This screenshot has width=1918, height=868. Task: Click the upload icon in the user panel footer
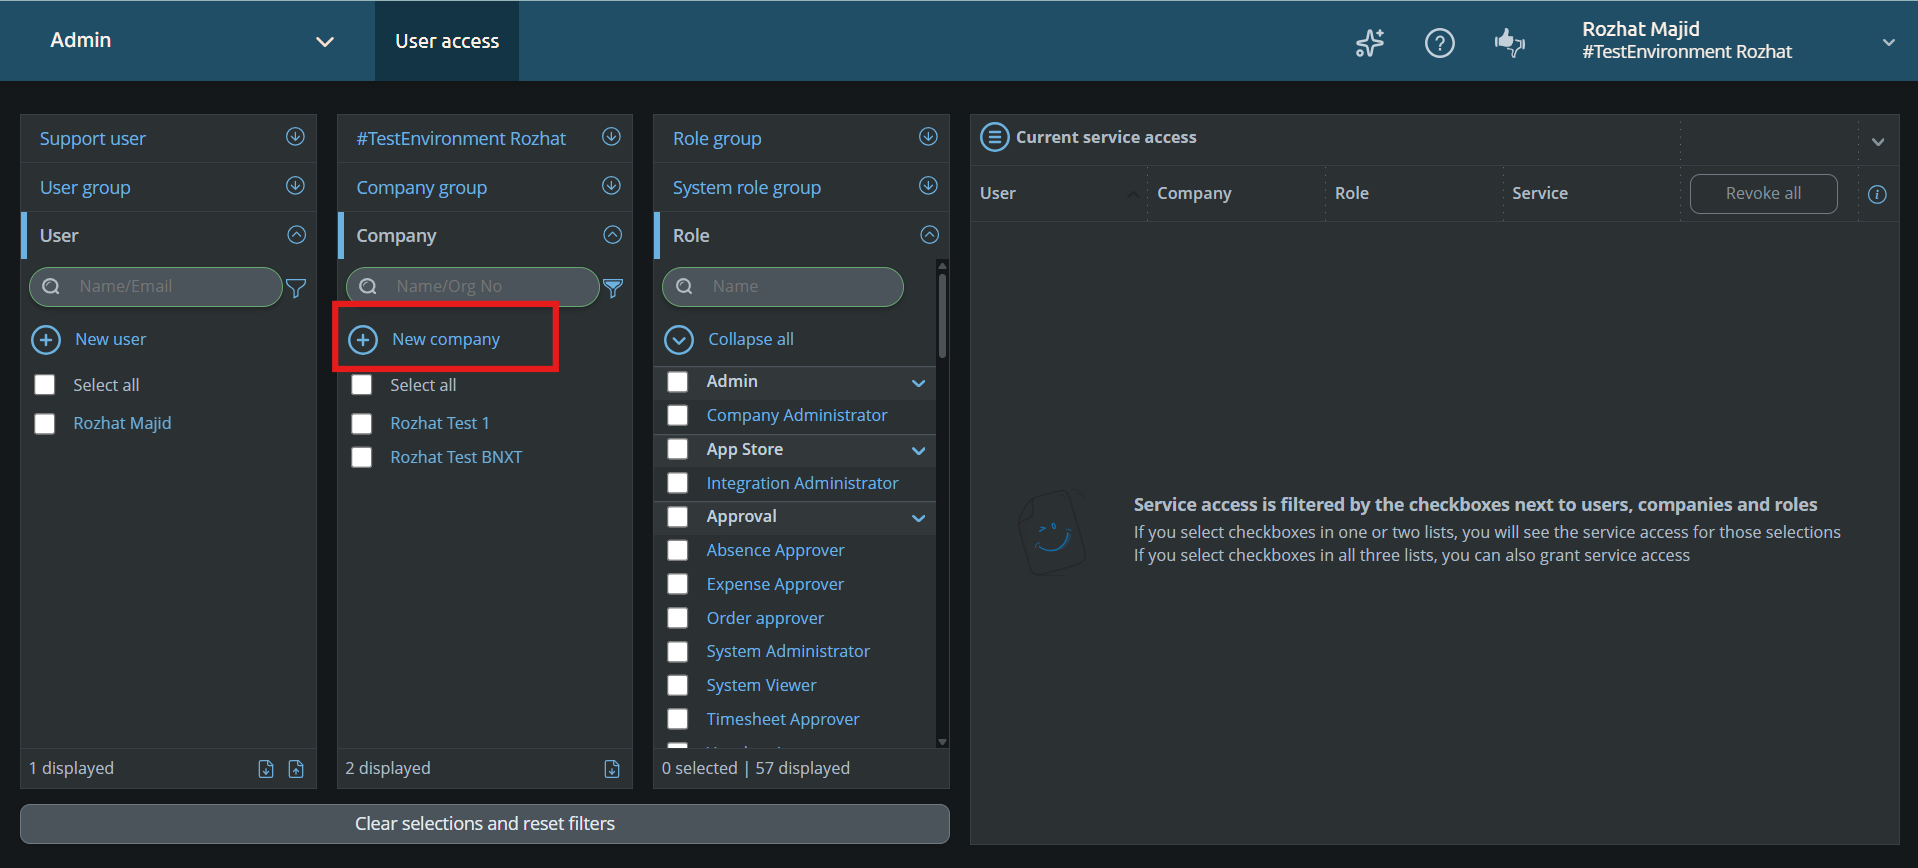296,769
